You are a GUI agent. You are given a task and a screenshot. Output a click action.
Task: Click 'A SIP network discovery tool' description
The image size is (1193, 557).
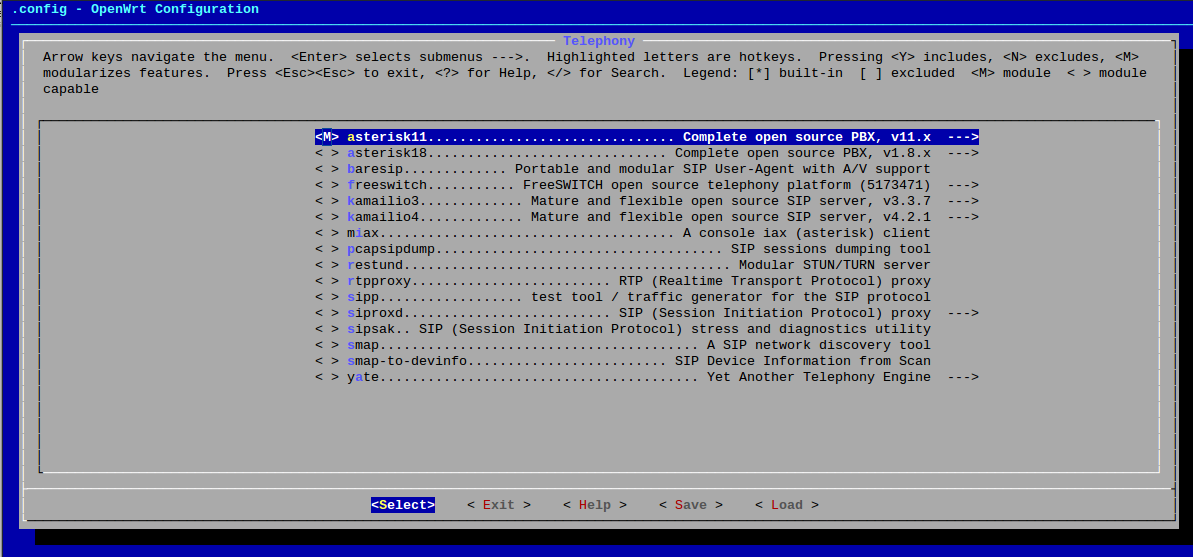pyautogui.click(x=819, y=345)
